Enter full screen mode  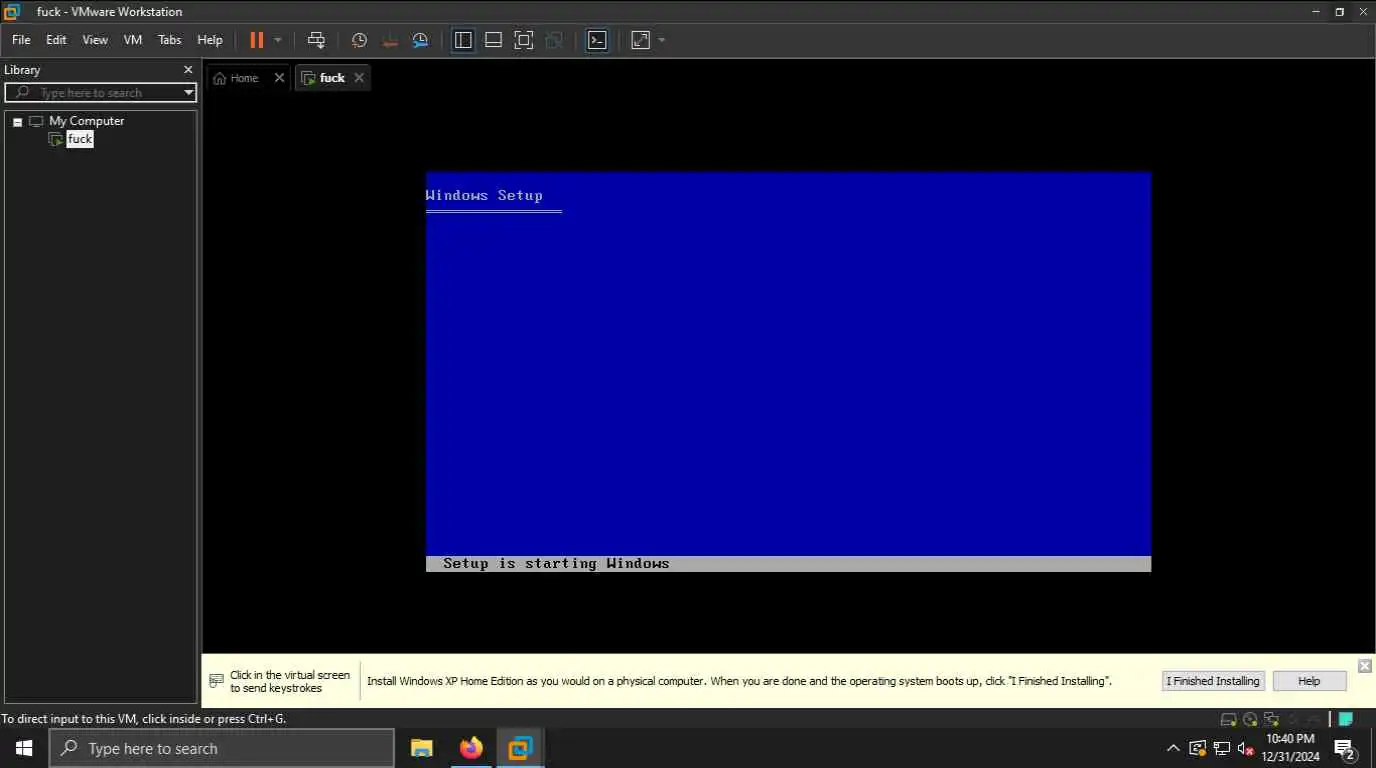pyautogui.click(x=523, y=40)
